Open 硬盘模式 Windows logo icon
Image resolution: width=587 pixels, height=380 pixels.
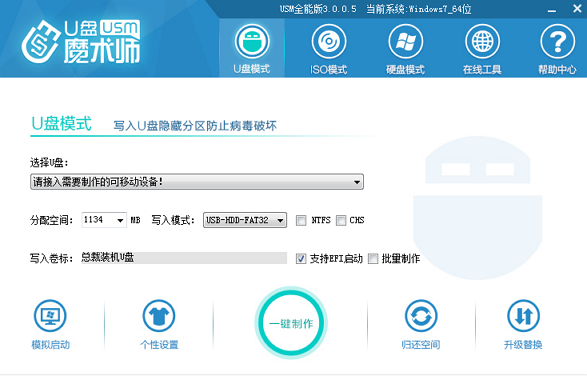pyautogui.click(x=405, y=42)
